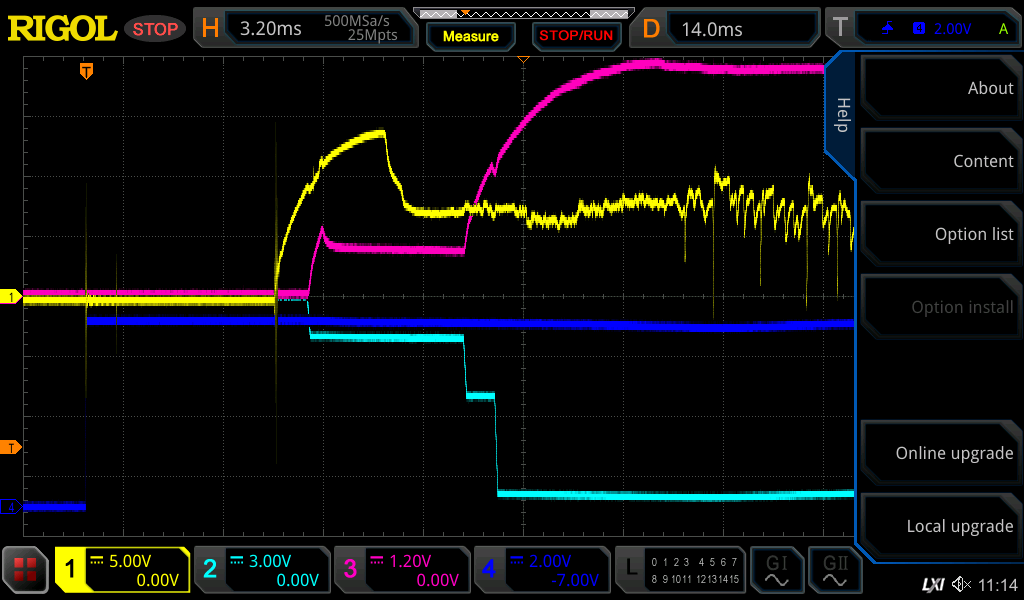1024x600 pixels.
Task: Select the orange trigger level marker on left edge
Action: (x=10, y=447)
